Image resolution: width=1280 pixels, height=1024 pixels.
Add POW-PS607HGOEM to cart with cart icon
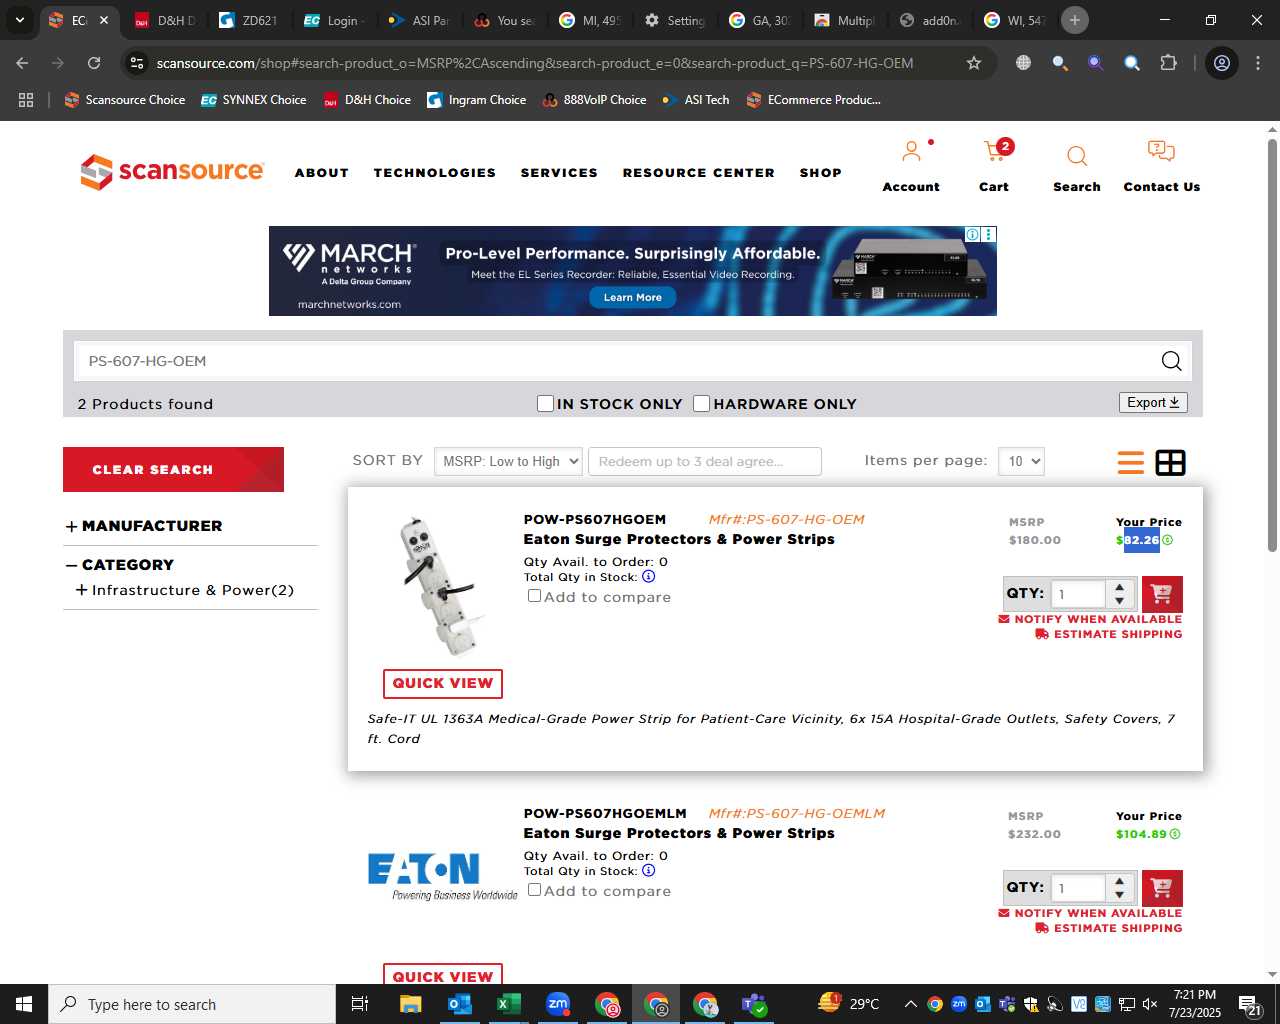pos(1162,594)
